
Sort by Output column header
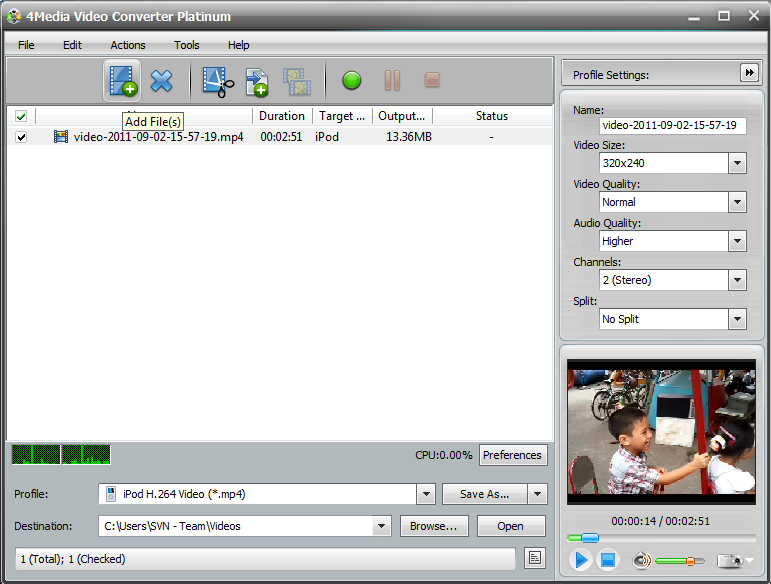[x=402, y=116]
